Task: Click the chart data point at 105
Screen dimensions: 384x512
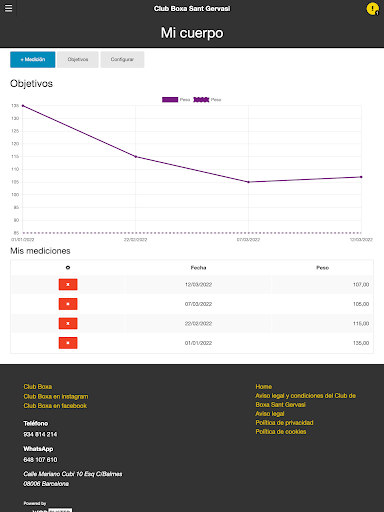Action: point(248,182)
